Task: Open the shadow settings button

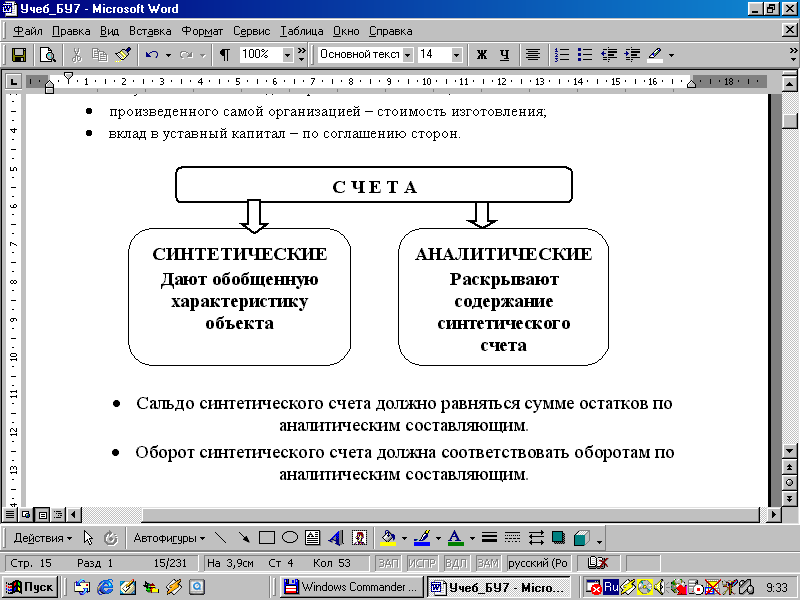Action: pyautogui.click(x=559, y=538)
